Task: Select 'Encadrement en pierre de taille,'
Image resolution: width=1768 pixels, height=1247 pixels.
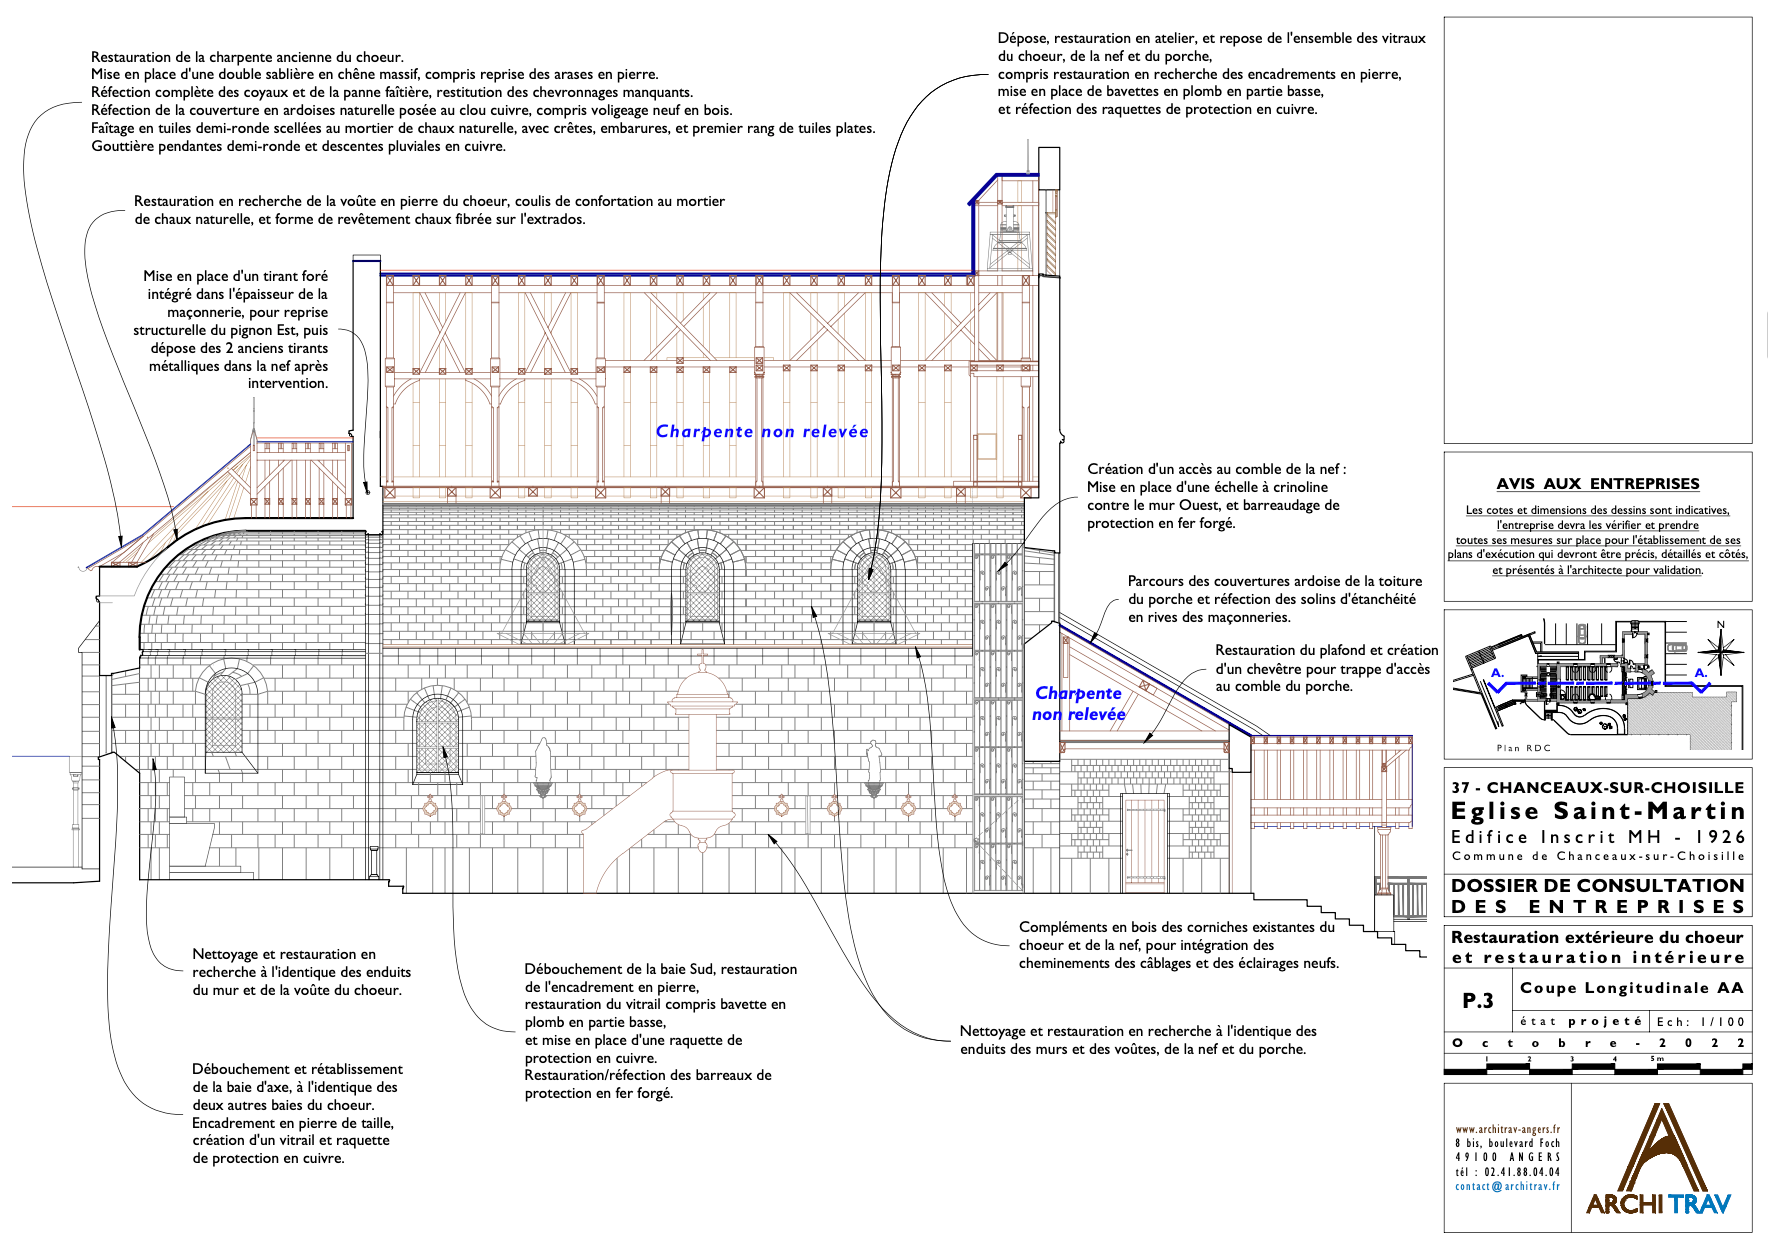Action: [x=293, y=1123]
